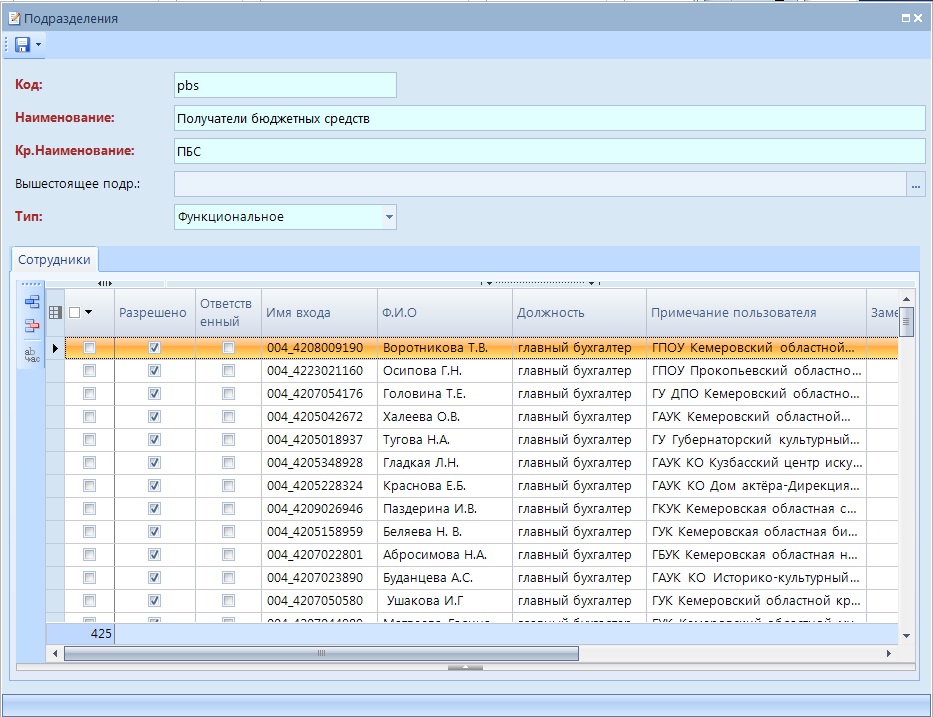This screenshot has height=717, width=933.
Task: Click the grid column chooser icon in header
Action: (56, 313)
